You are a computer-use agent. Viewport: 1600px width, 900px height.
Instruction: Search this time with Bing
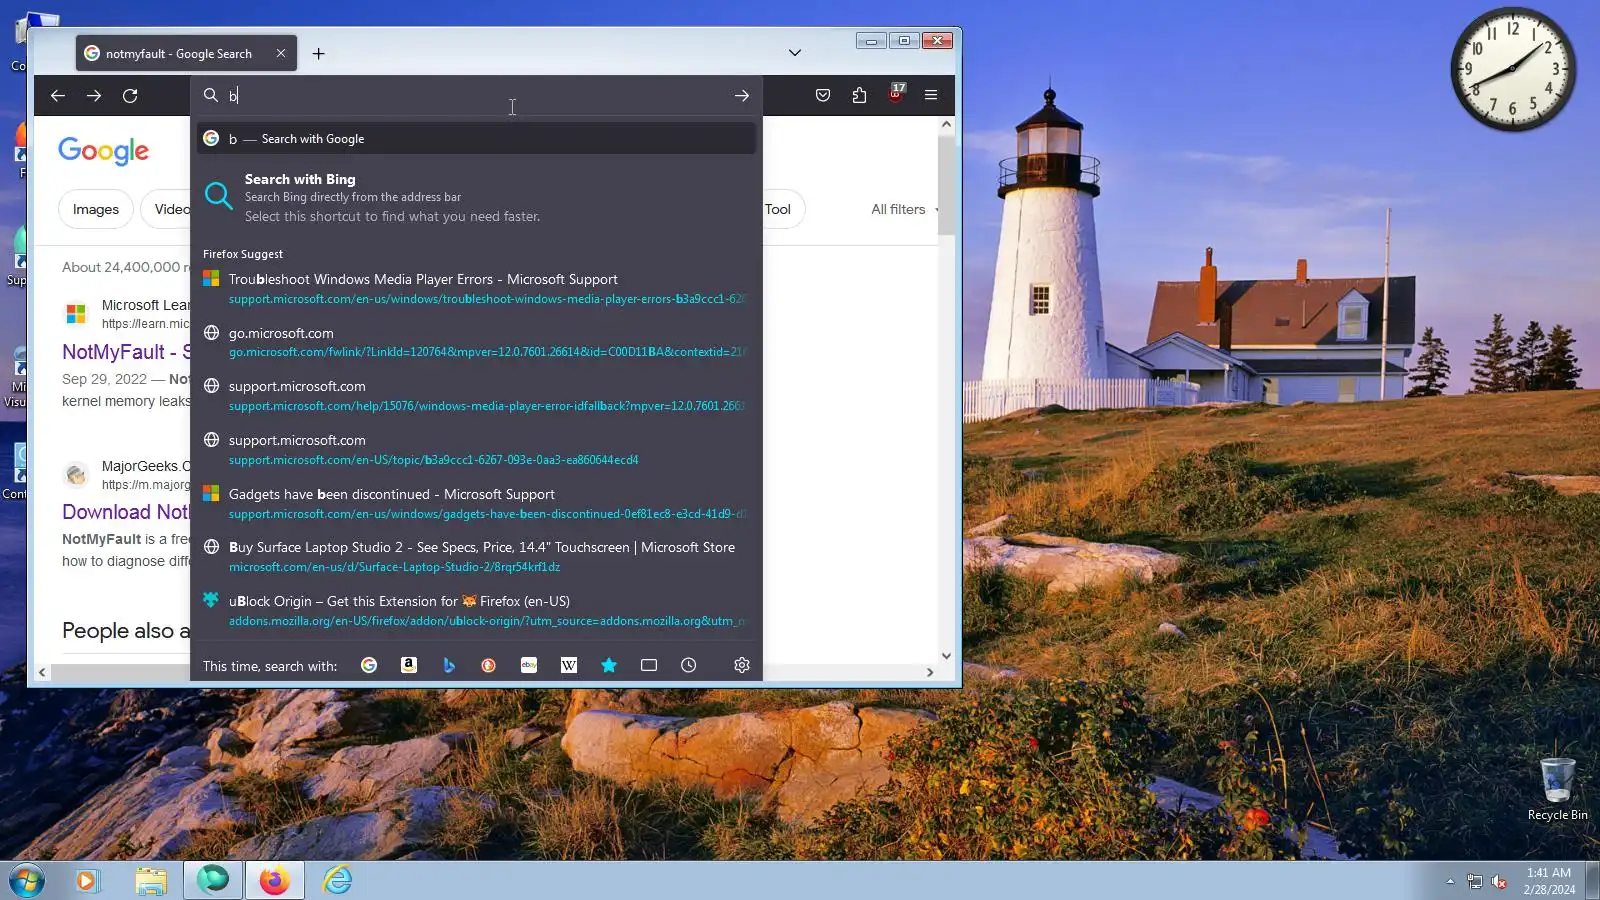click(449, 666)
